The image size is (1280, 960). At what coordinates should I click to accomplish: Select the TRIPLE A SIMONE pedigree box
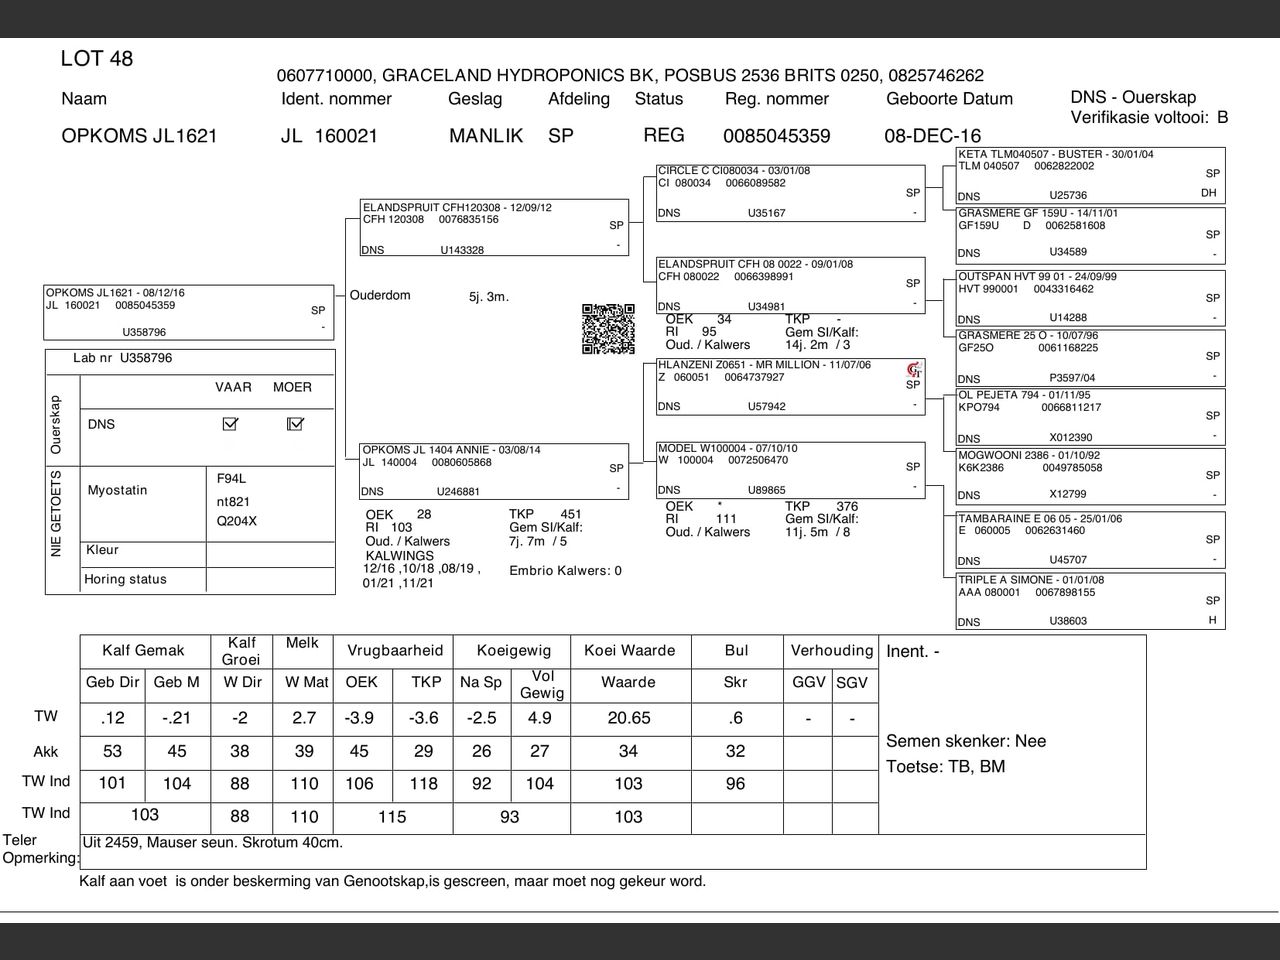(x=1090, y=600)
